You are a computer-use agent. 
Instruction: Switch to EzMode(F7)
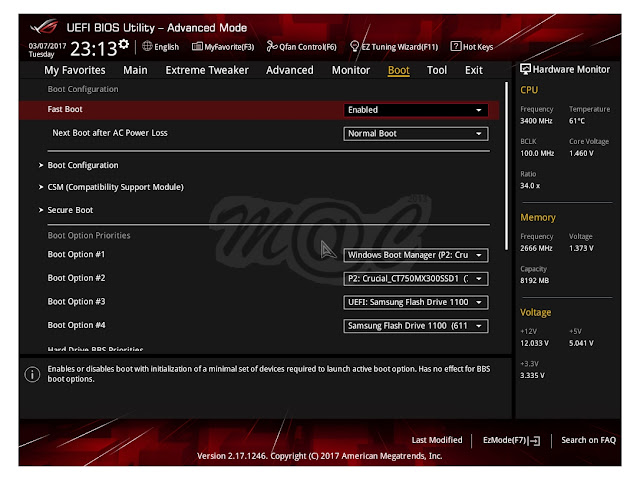click(x=505, y=440)
